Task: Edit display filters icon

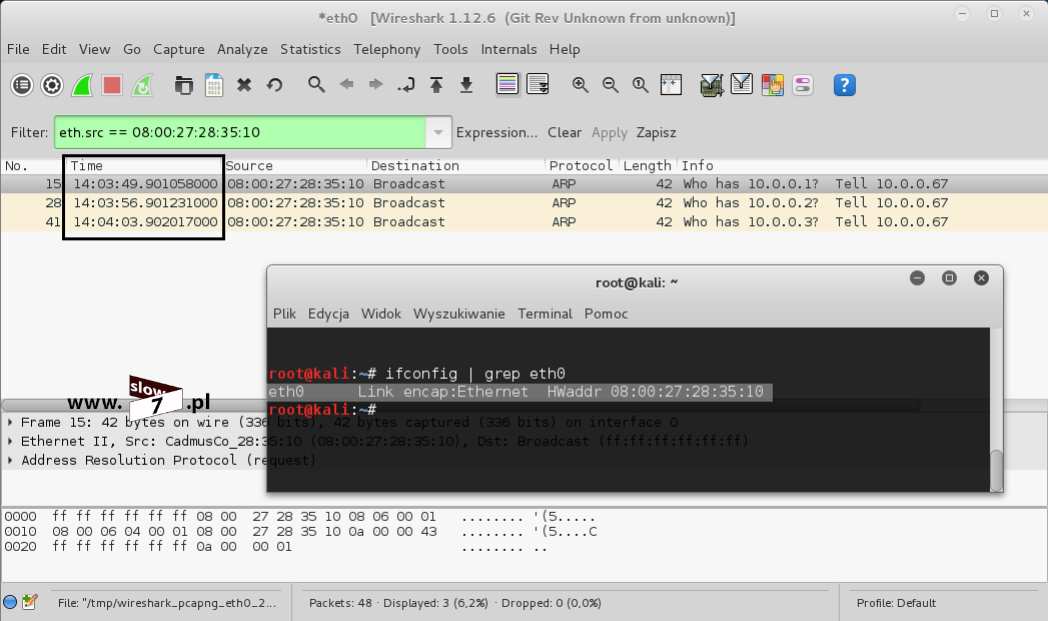Action: point(742,85)
